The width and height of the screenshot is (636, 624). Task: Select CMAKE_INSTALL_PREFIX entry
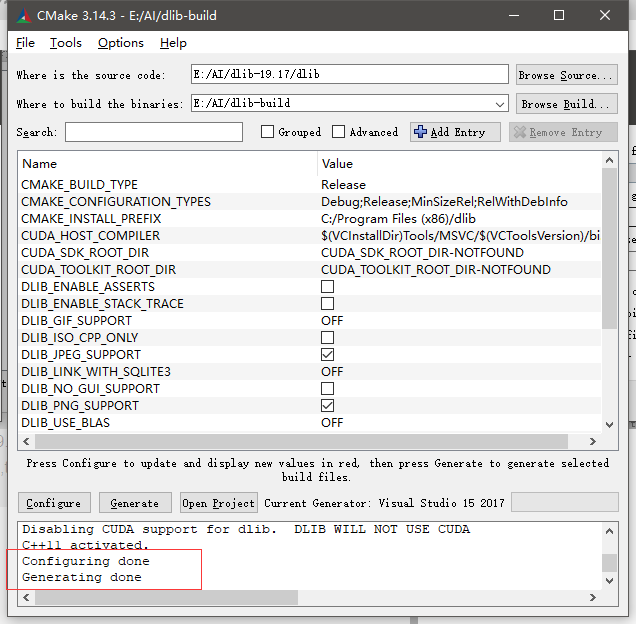pyautogui.click(x=91, y=219)
